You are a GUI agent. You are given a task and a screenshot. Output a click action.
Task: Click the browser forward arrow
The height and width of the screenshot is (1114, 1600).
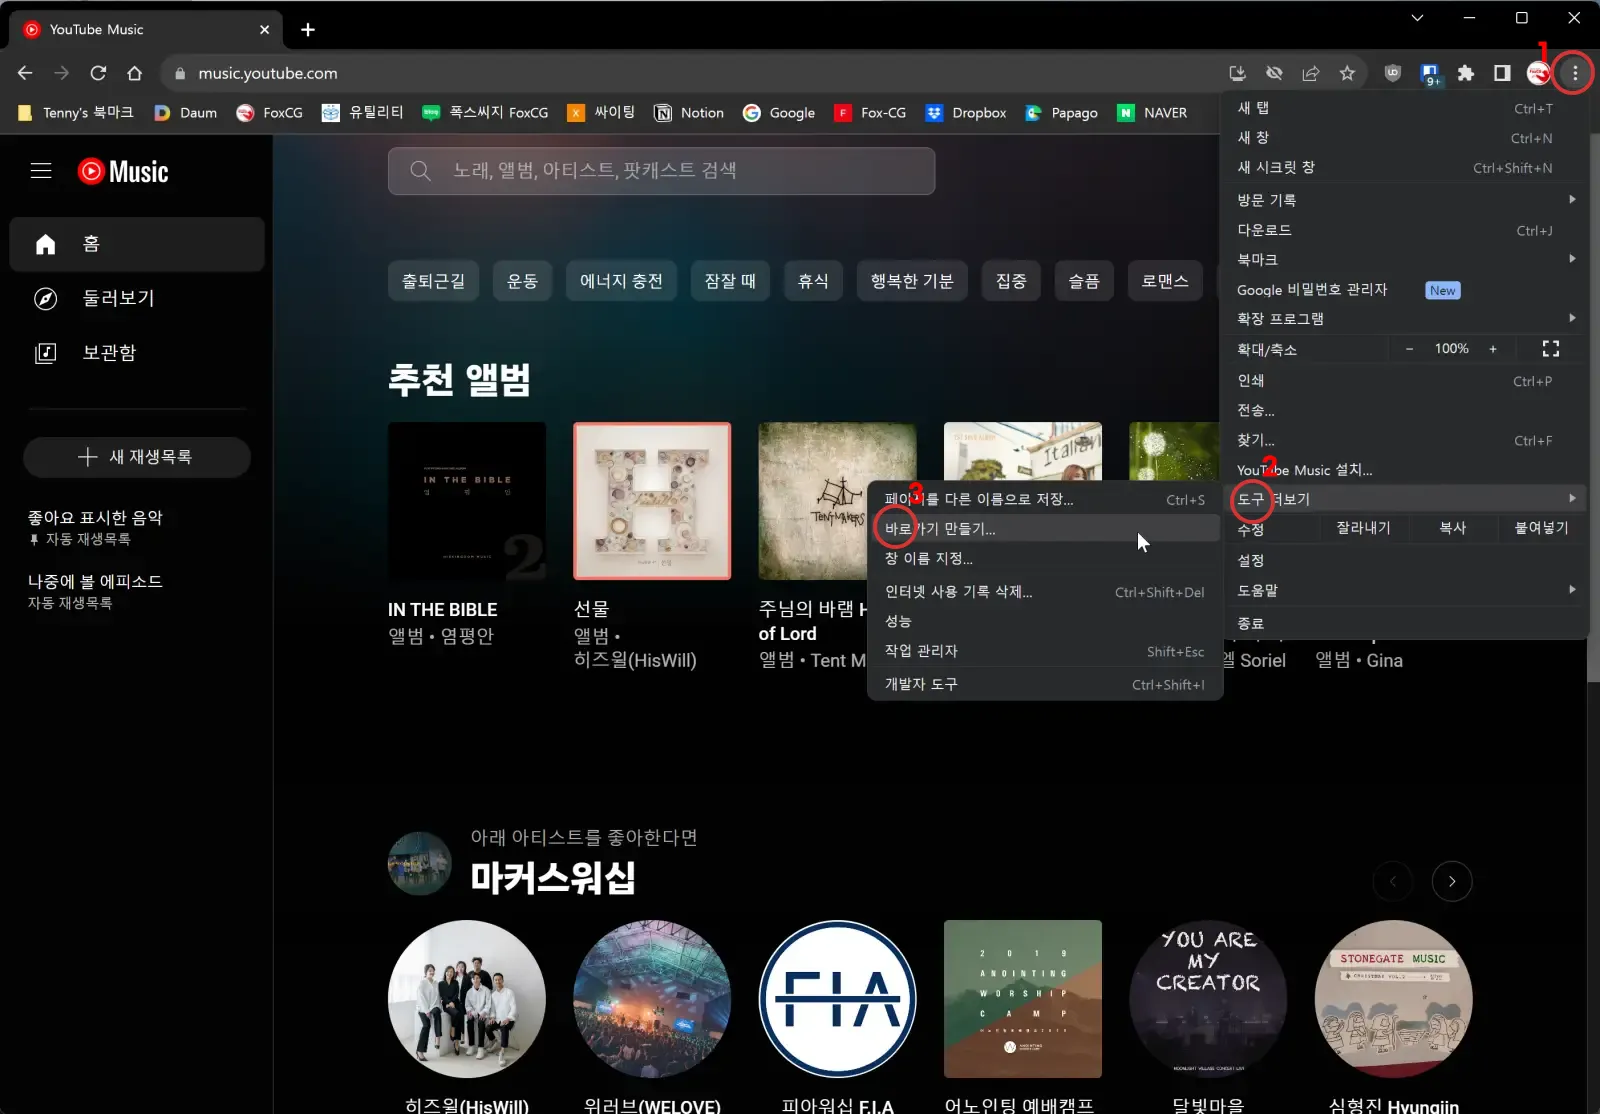62,73
